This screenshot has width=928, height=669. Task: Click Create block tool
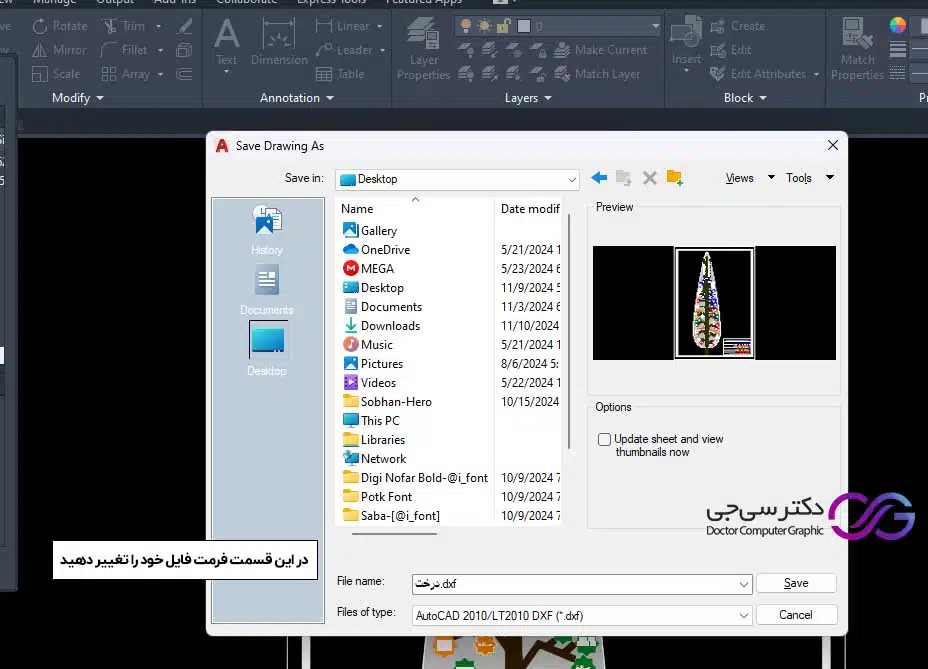(x=738, y=26)
